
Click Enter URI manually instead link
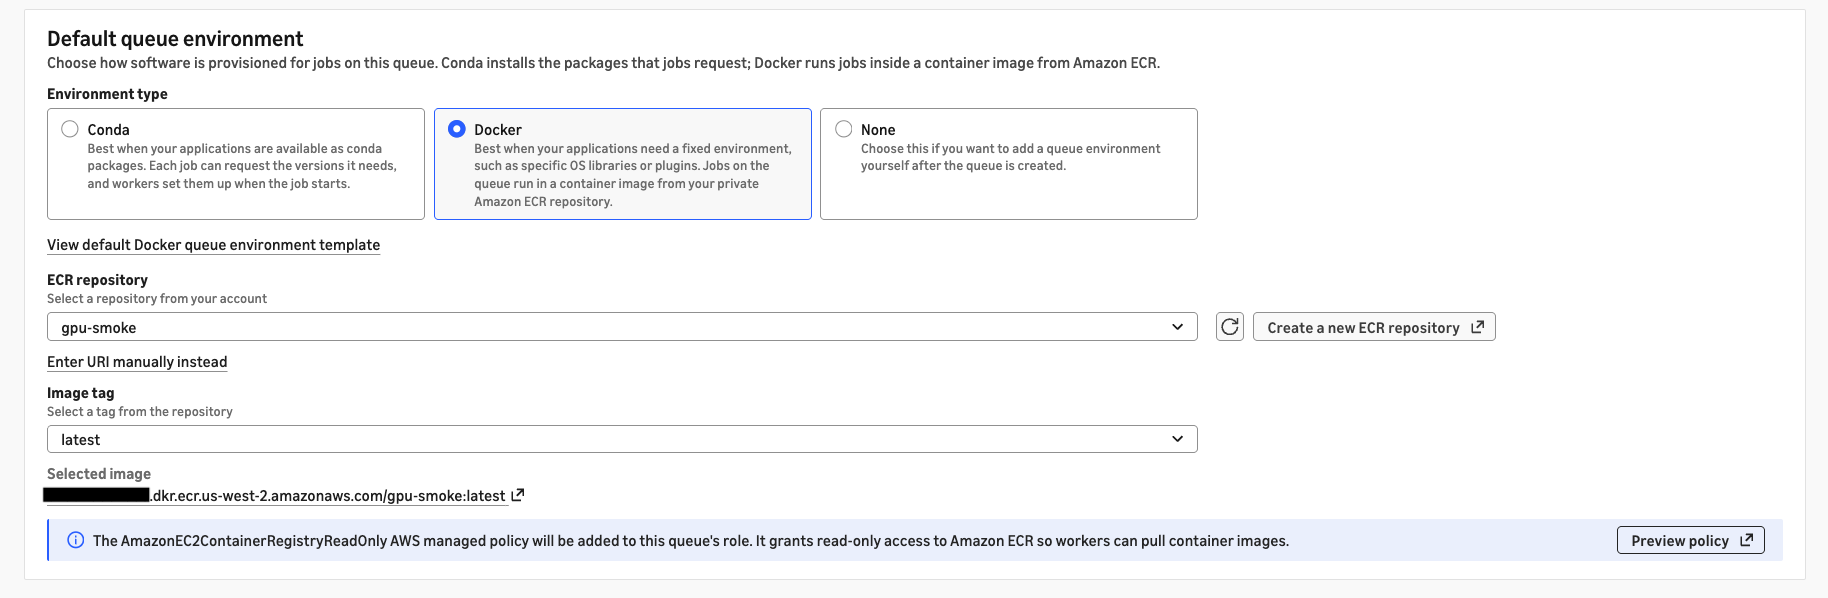coord(137,362)
